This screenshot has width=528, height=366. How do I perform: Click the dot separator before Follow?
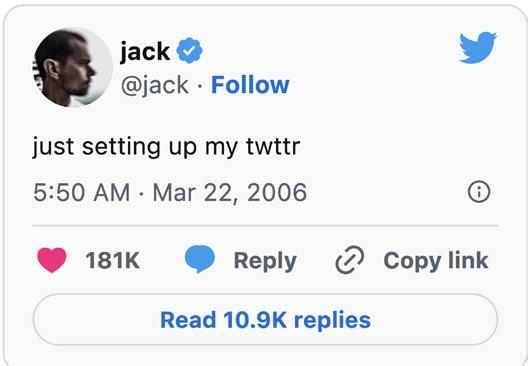click(x=200, y=86)
